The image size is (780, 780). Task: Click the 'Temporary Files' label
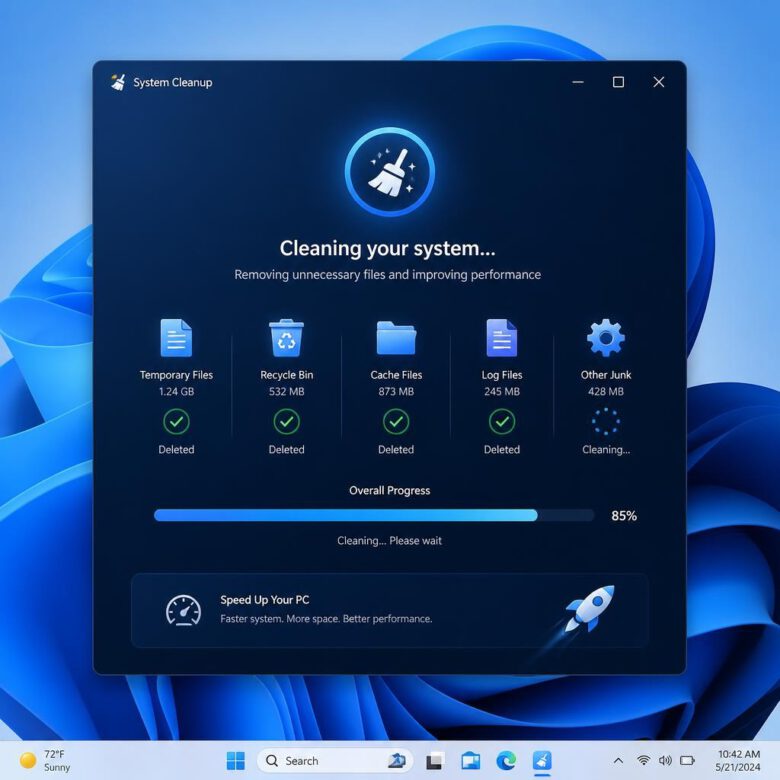pyautogui.click(x=176, y=375)
